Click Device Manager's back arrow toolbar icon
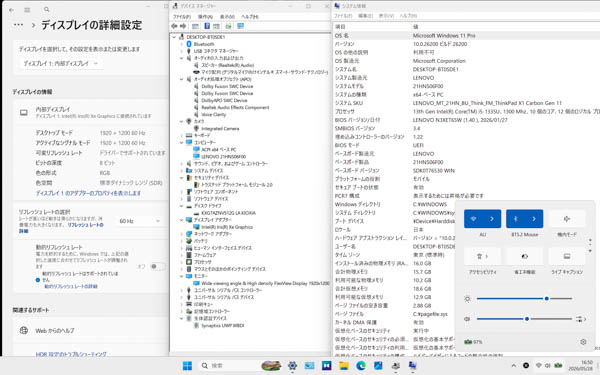Viewport: 600px width, 375px height. 174,26
